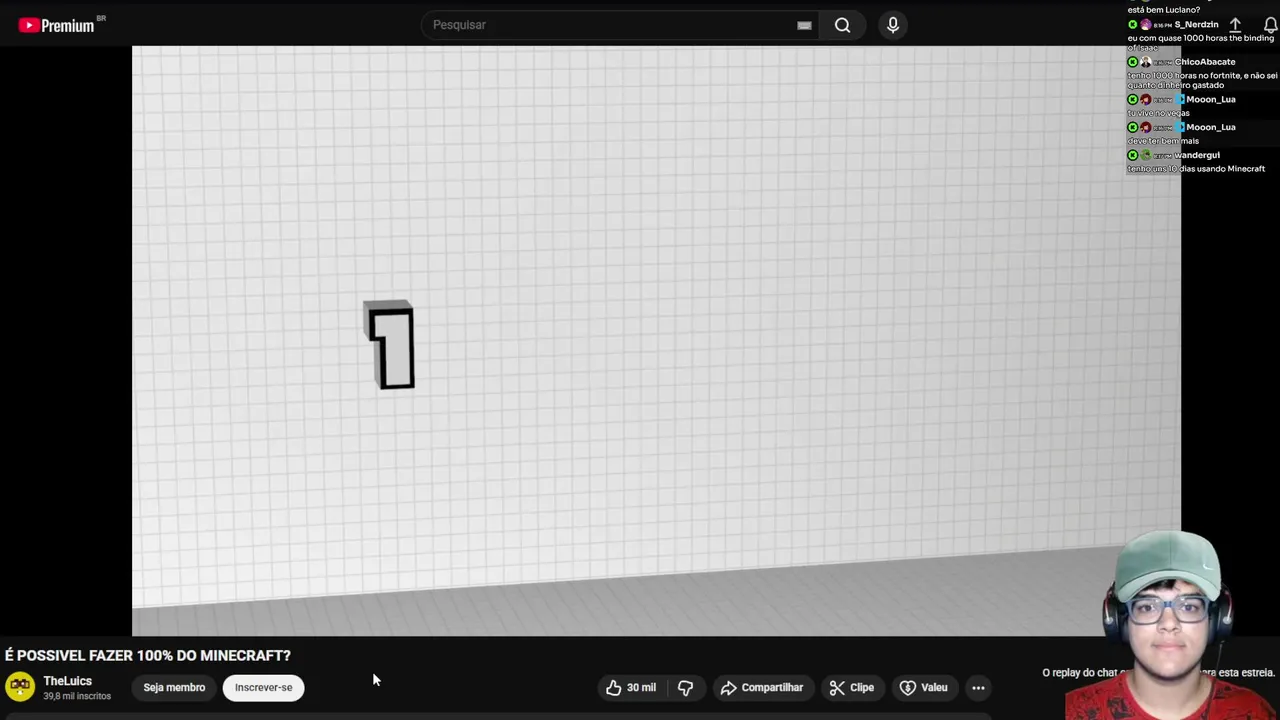Click ChicoAbacate's chat username
This screenshot has width=1280, height=720.
point(1205,62)
